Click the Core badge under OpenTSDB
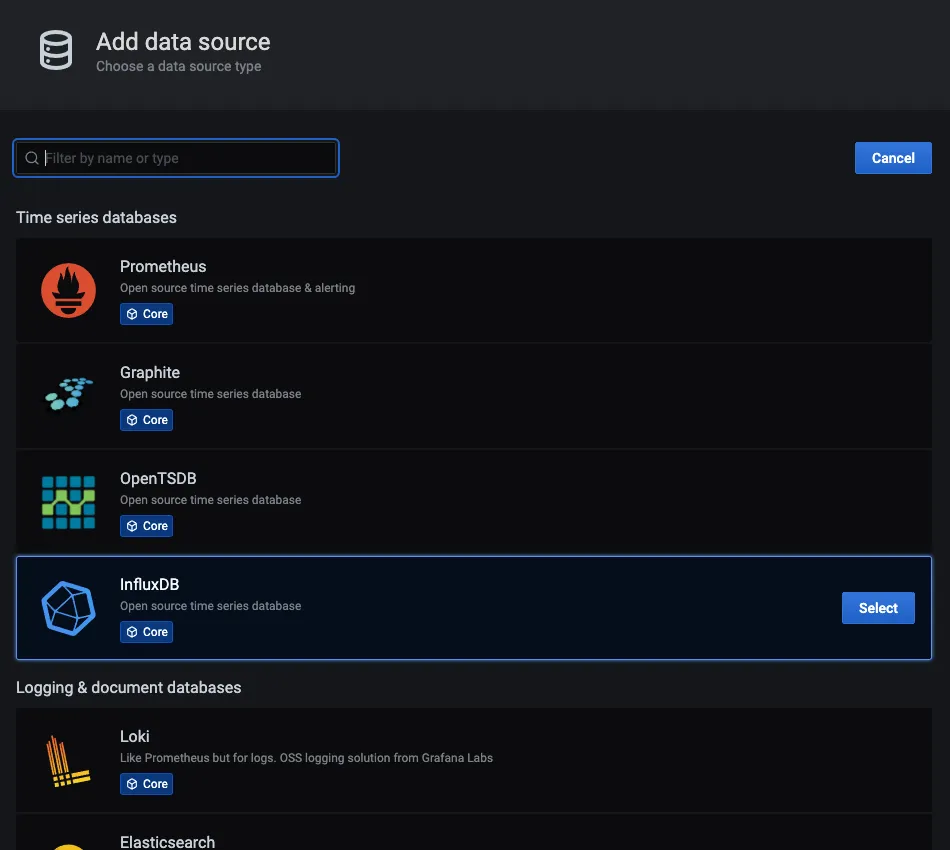The width and height of the screenshot is (950, 850). (146, 526)
